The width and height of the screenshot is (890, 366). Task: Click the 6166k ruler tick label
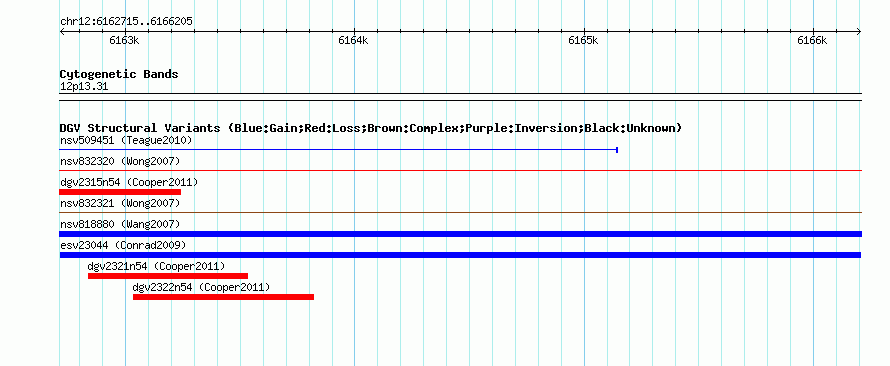(812, 40)
